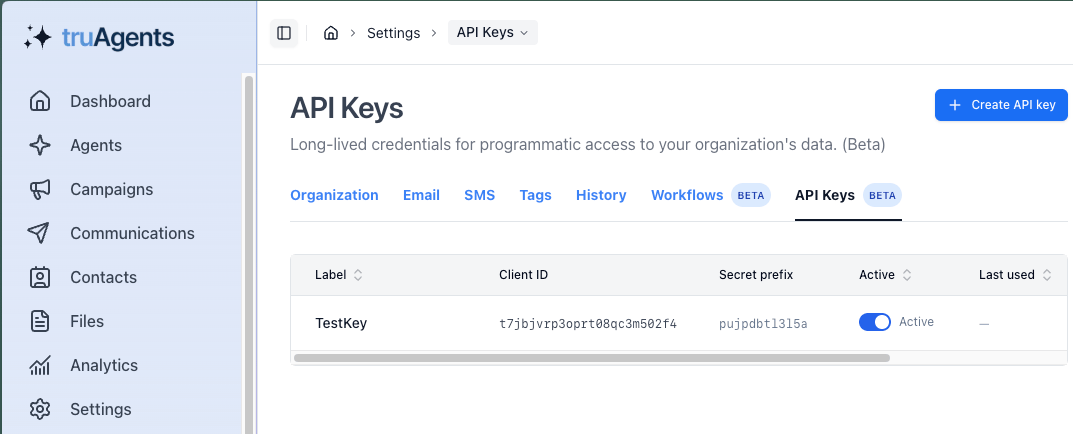Click the Campaigns megaphone icon
This screenshot has height=434, width=1073.
tap(40, 189)
